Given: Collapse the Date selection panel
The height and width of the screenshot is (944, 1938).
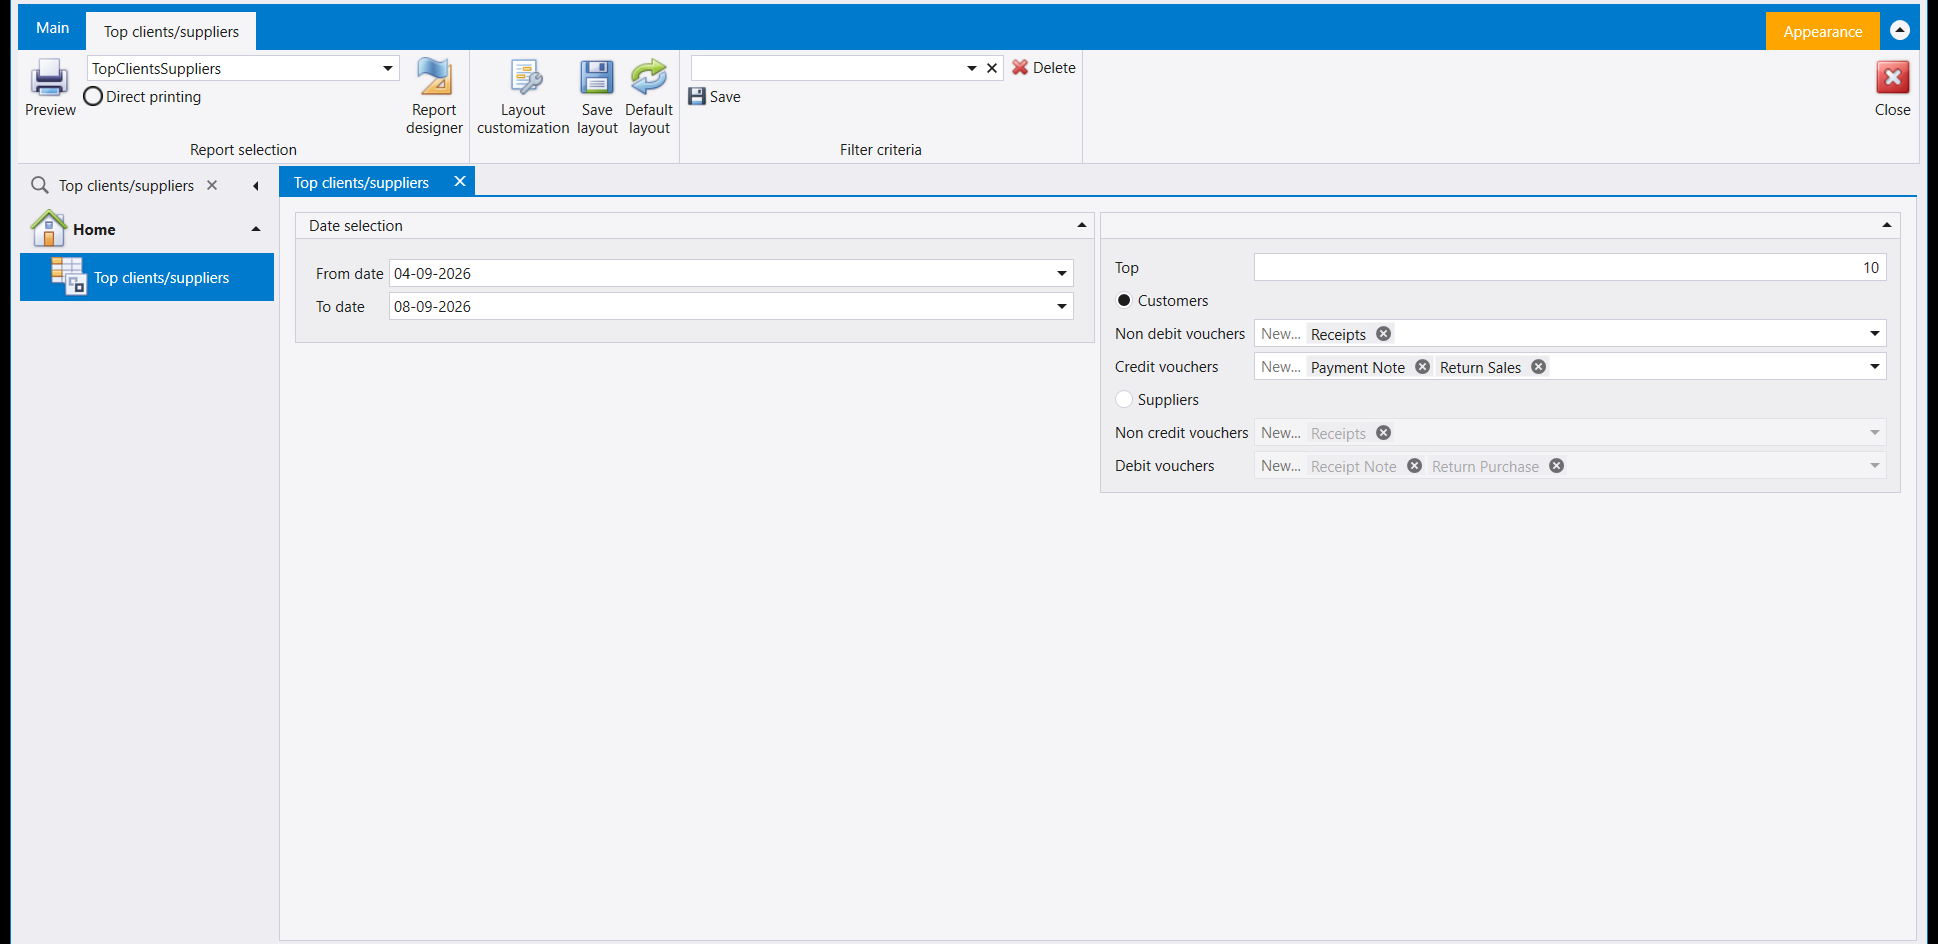Looking at the screenshot, I should (x=1082, y=225).
